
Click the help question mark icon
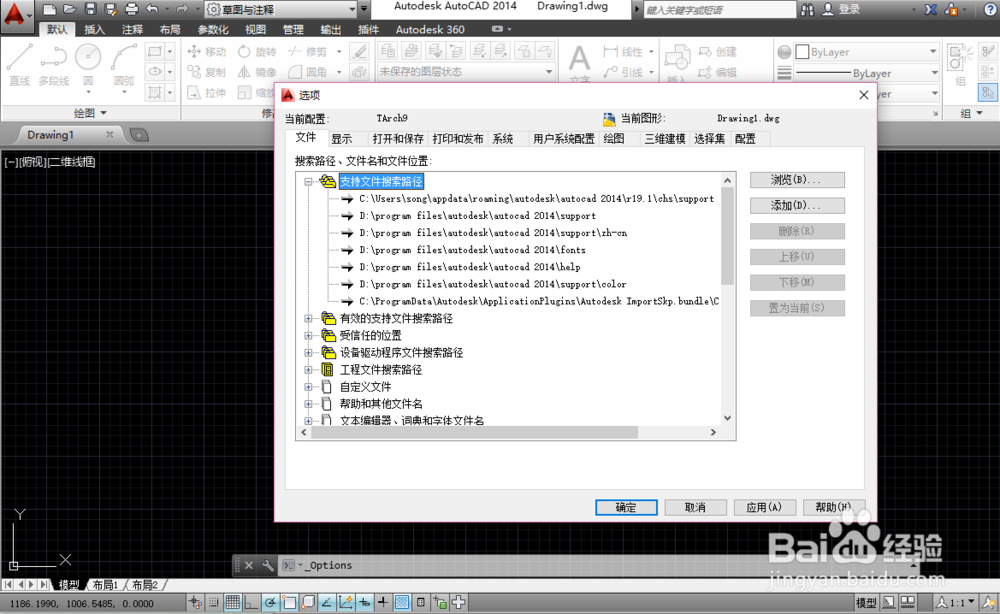990,10
